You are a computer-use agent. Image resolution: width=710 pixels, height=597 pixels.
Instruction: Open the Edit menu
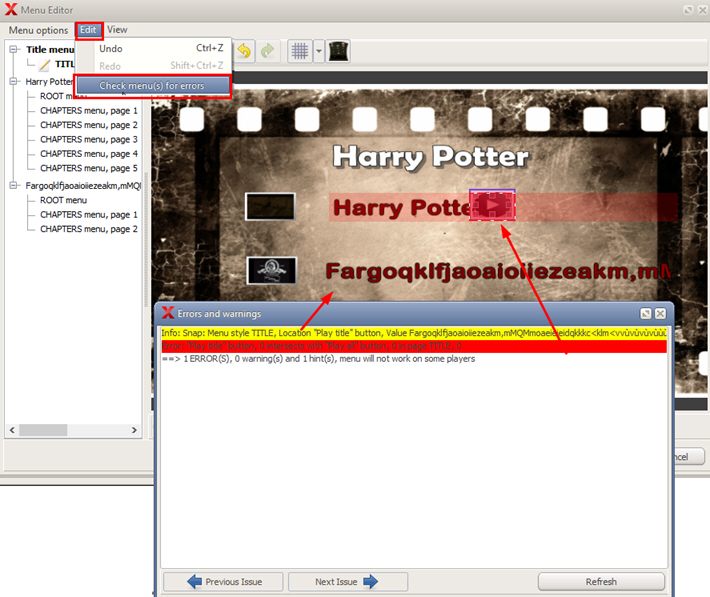(x=88, y=30)
